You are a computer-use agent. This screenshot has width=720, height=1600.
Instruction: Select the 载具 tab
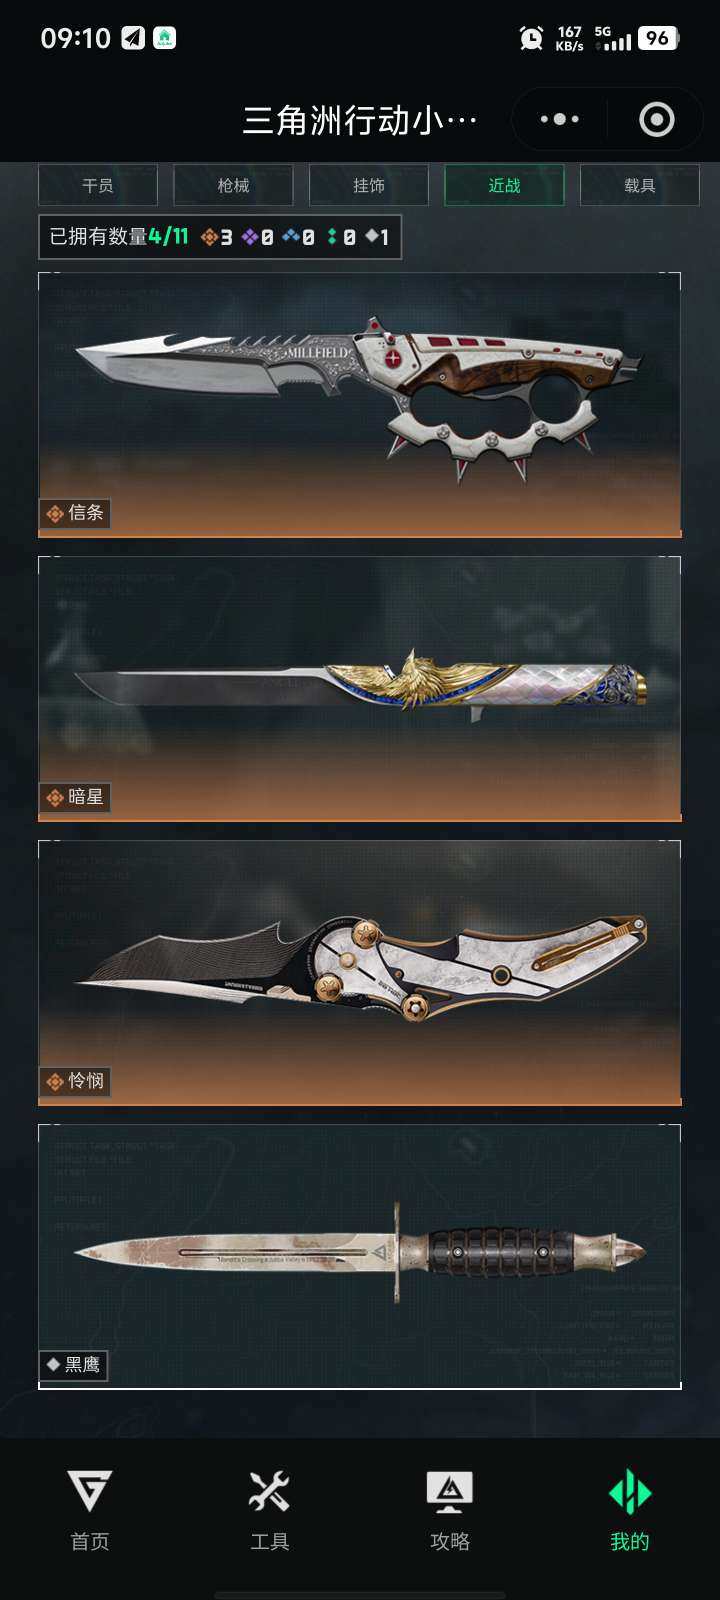tap(640, 185)
